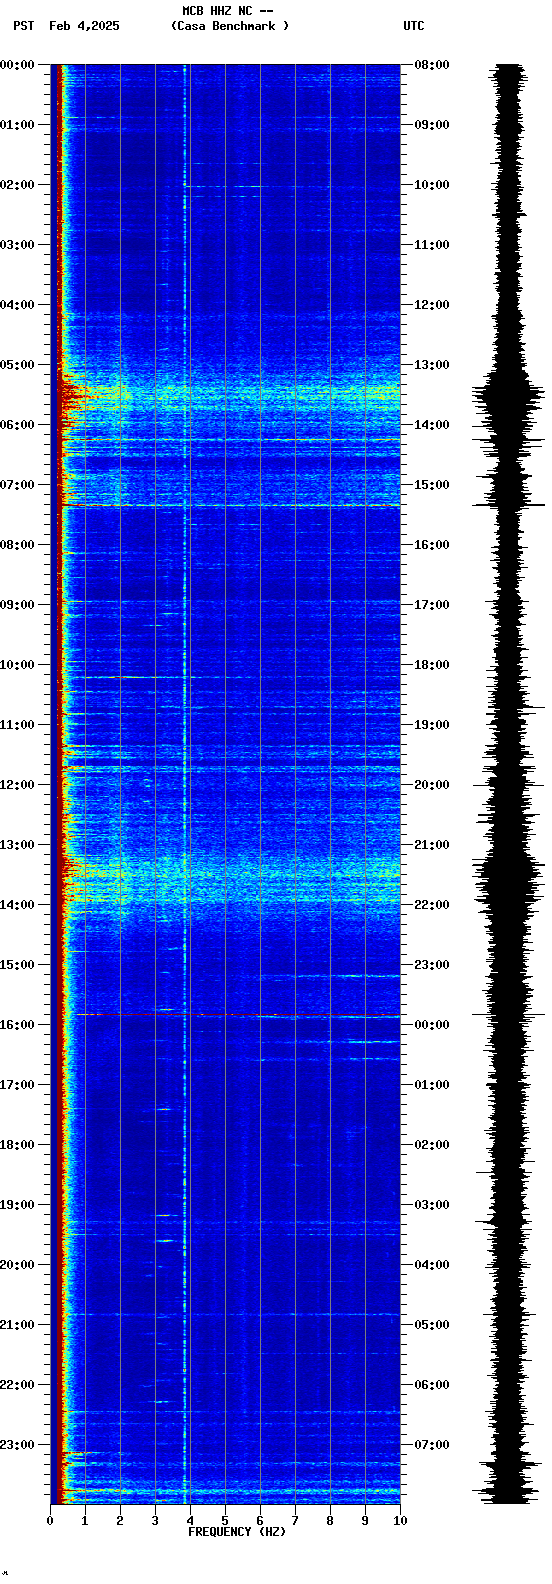
Task: Click the 14:00 UTC time label
Action: (x=432, y=425)
